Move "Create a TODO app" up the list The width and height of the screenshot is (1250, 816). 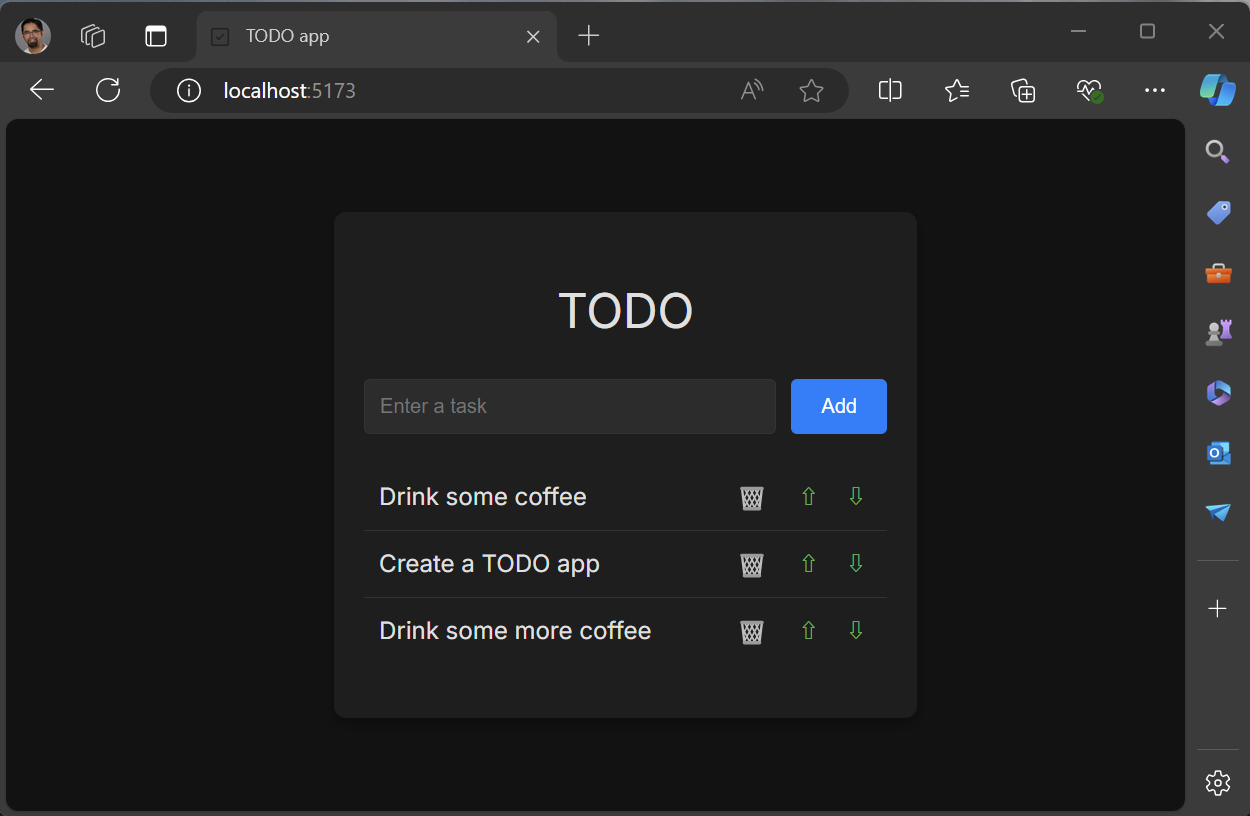click(808, 563)
